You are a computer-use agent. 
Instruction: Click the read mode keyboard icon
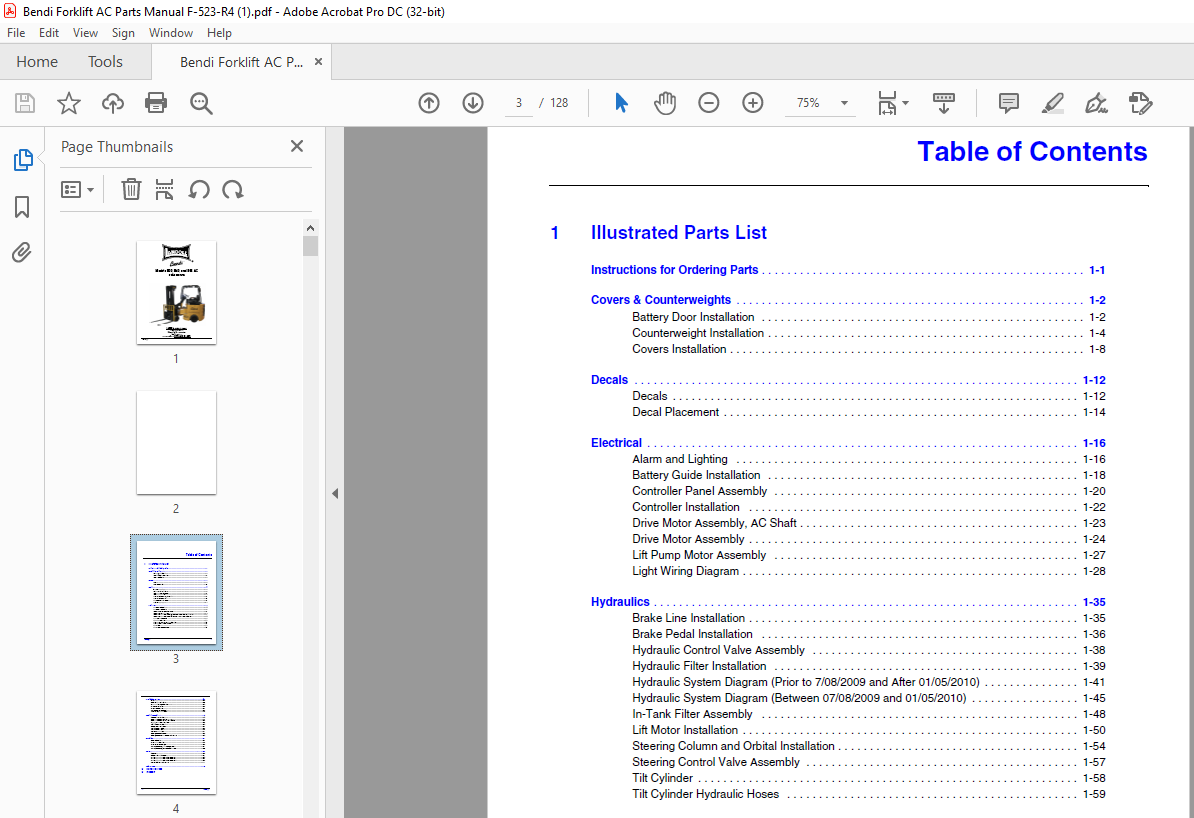click(x=943, y=103)
